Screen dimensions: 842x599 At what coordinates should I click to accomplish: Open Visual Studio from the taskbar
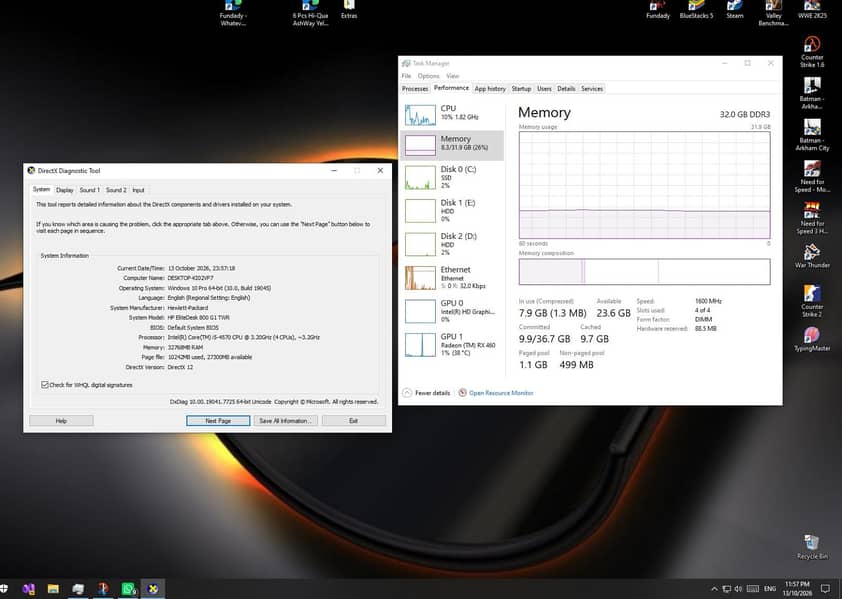28,589
